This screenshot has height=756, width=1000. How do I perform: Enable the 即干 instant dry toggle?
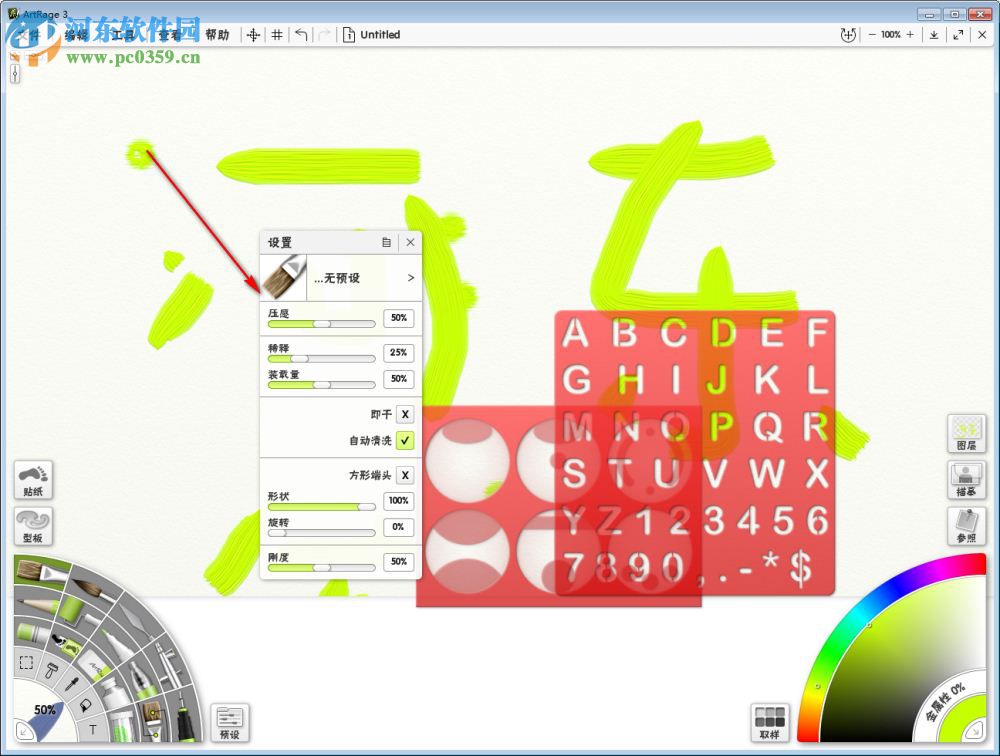403,413
